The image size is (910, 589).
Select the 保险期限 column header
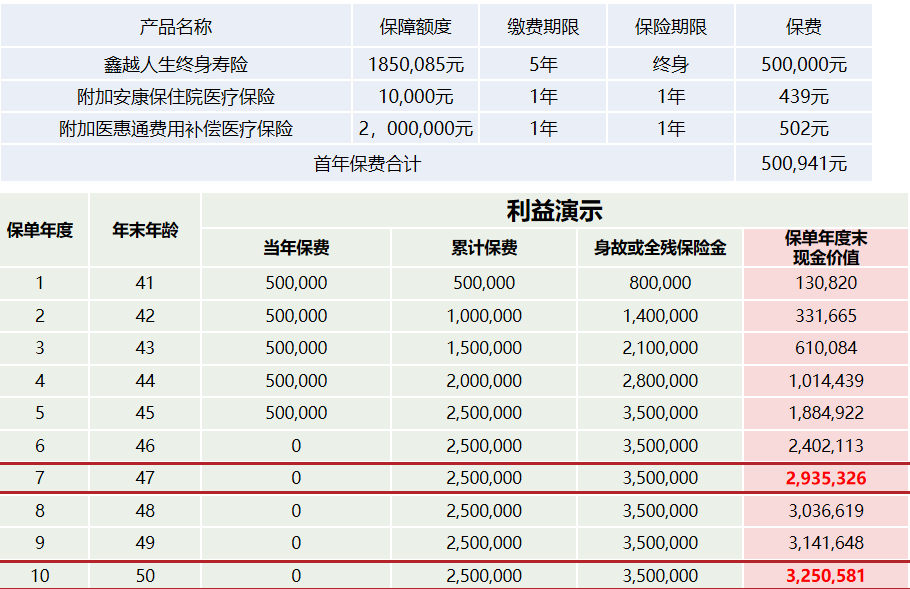coord(670,26)
